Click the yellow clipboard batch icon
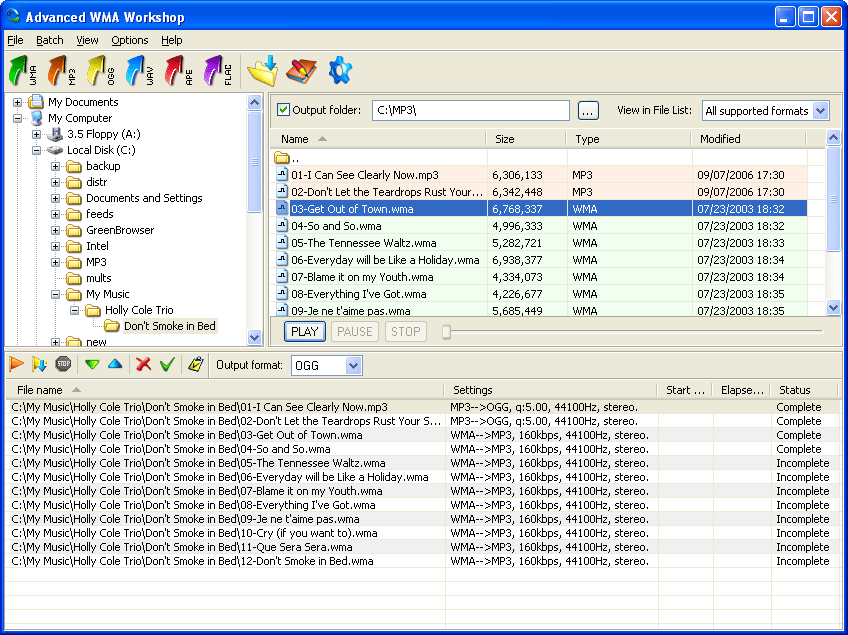The image size is (848, 635). [x=195, y=364]
